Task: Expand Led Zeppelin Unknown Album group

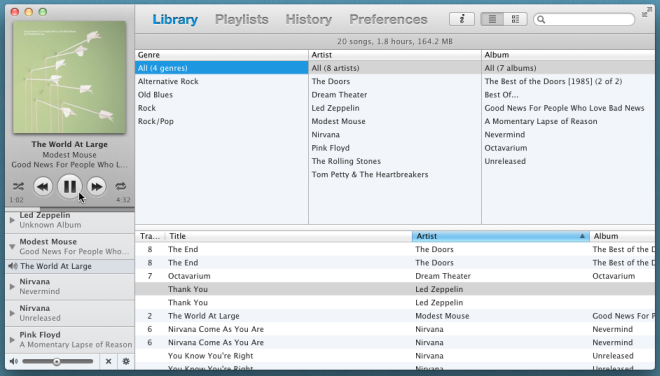Action: pos(12,220)
